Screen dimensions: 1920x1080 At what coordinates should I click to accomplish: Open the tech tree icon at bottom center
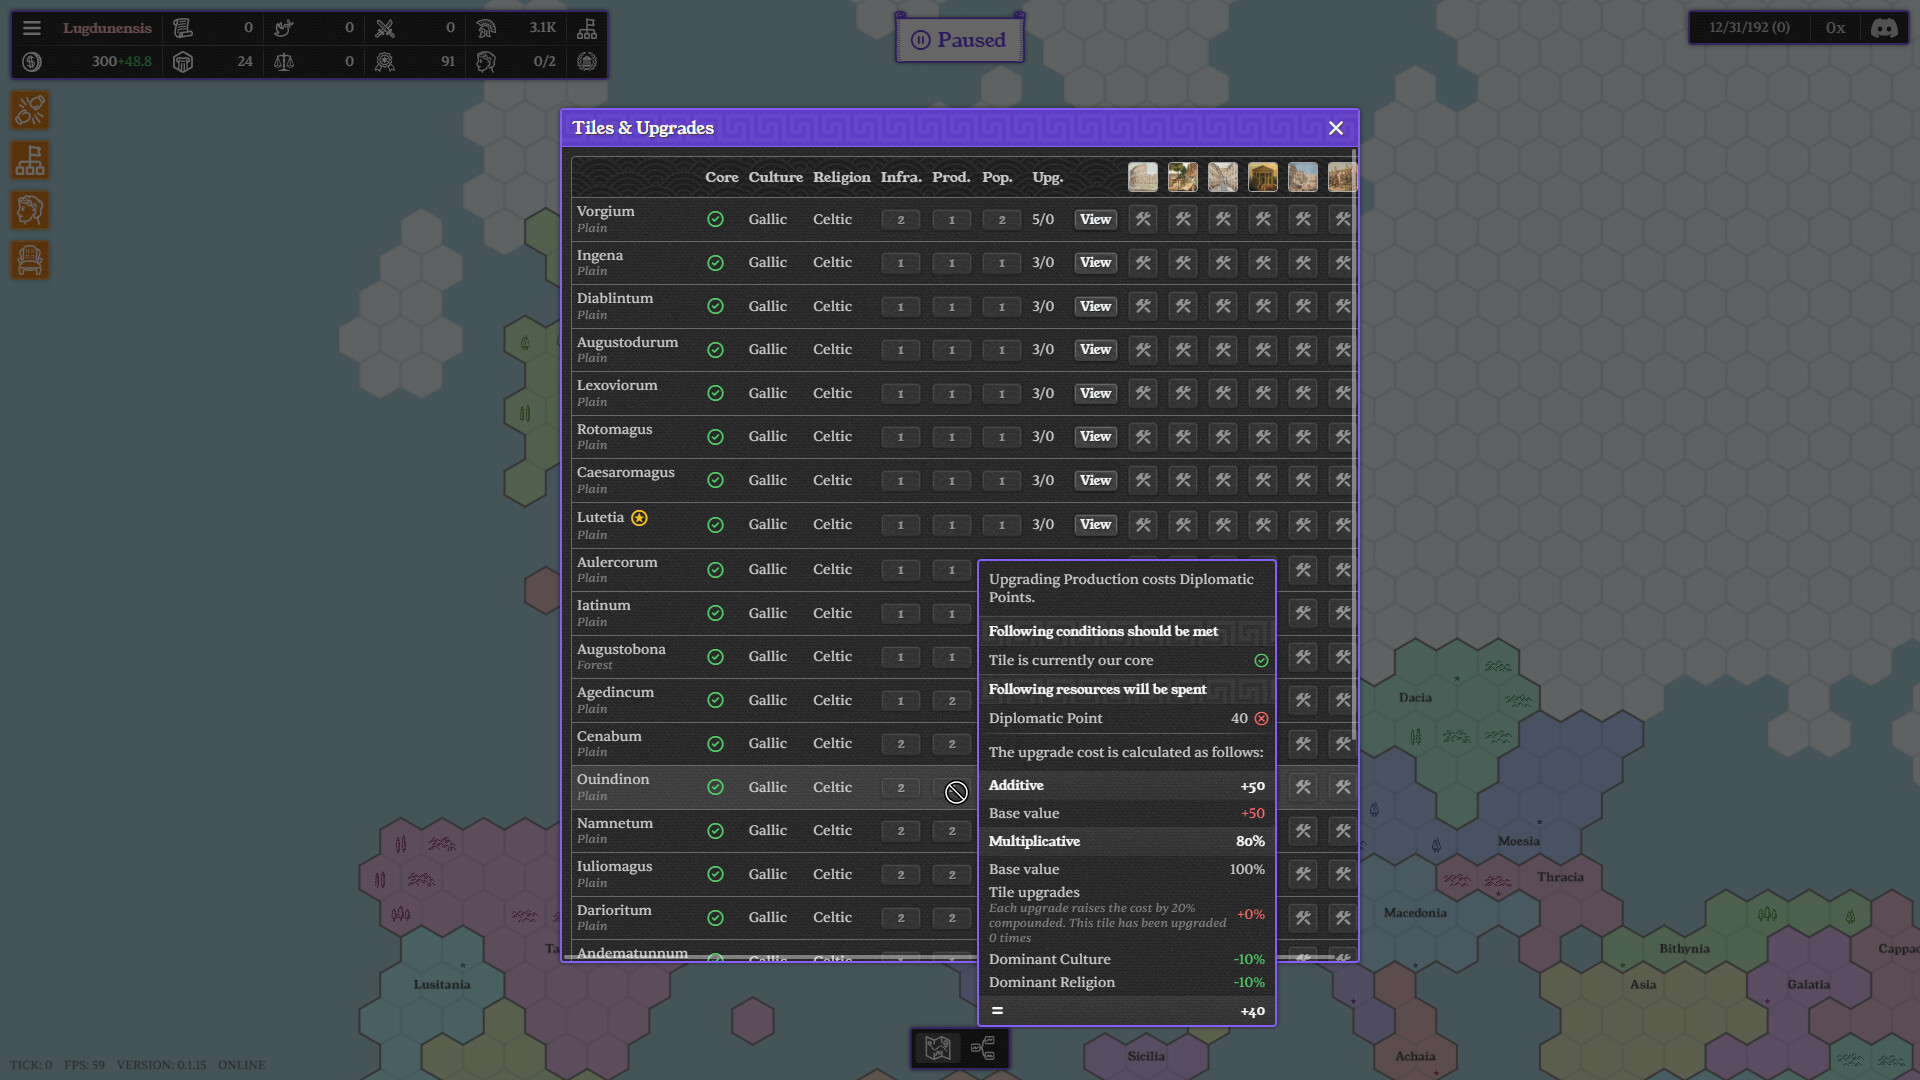tap(984, 1049)
